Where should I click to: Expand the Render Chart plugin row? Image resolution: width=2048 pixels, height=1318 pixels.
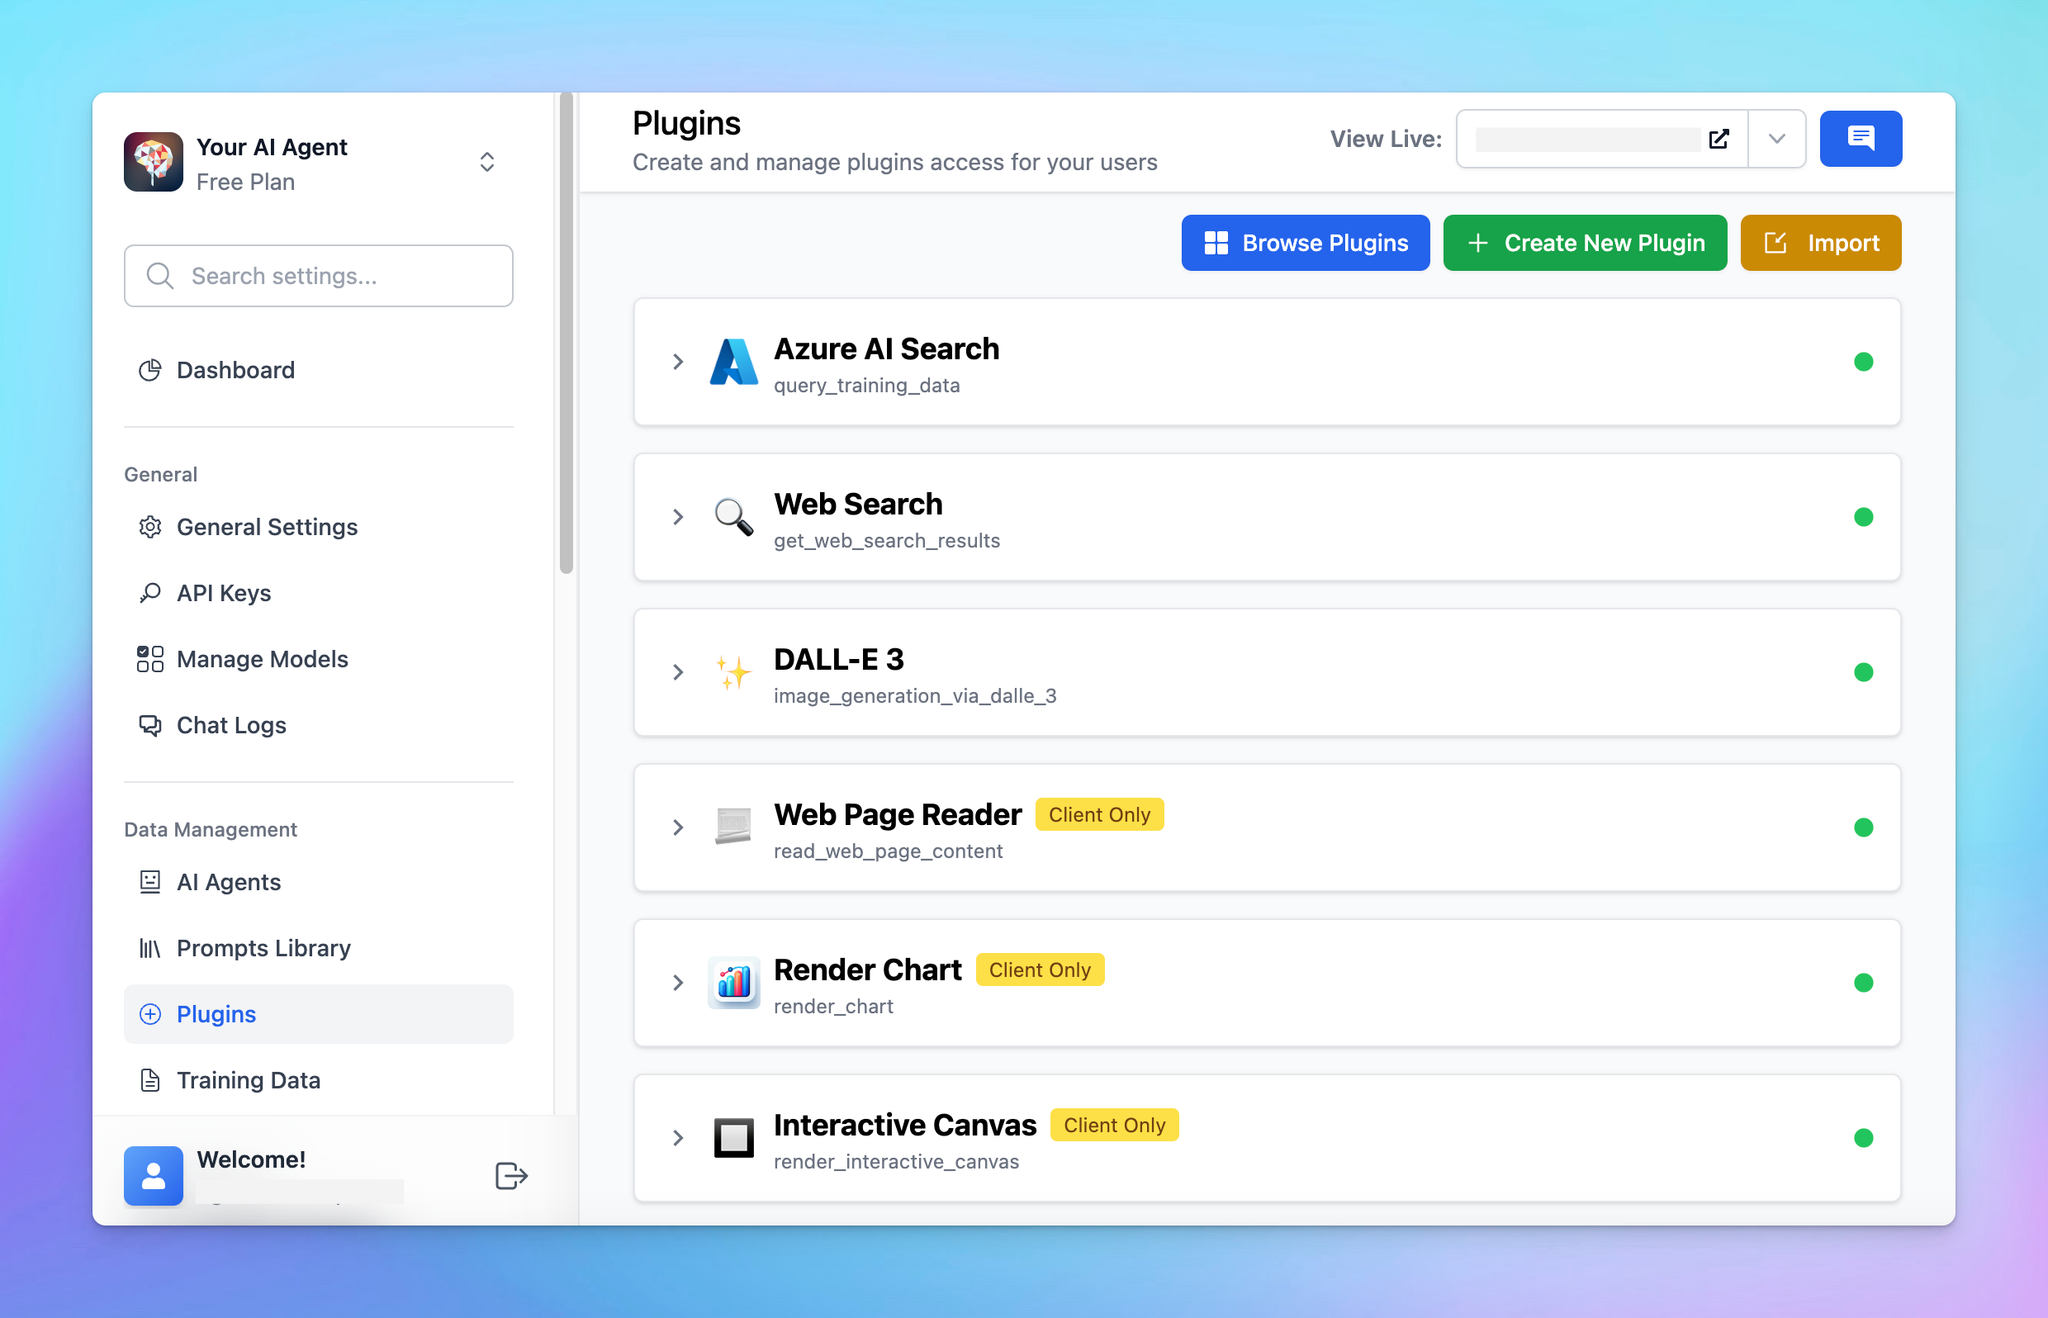click(678, 982)
